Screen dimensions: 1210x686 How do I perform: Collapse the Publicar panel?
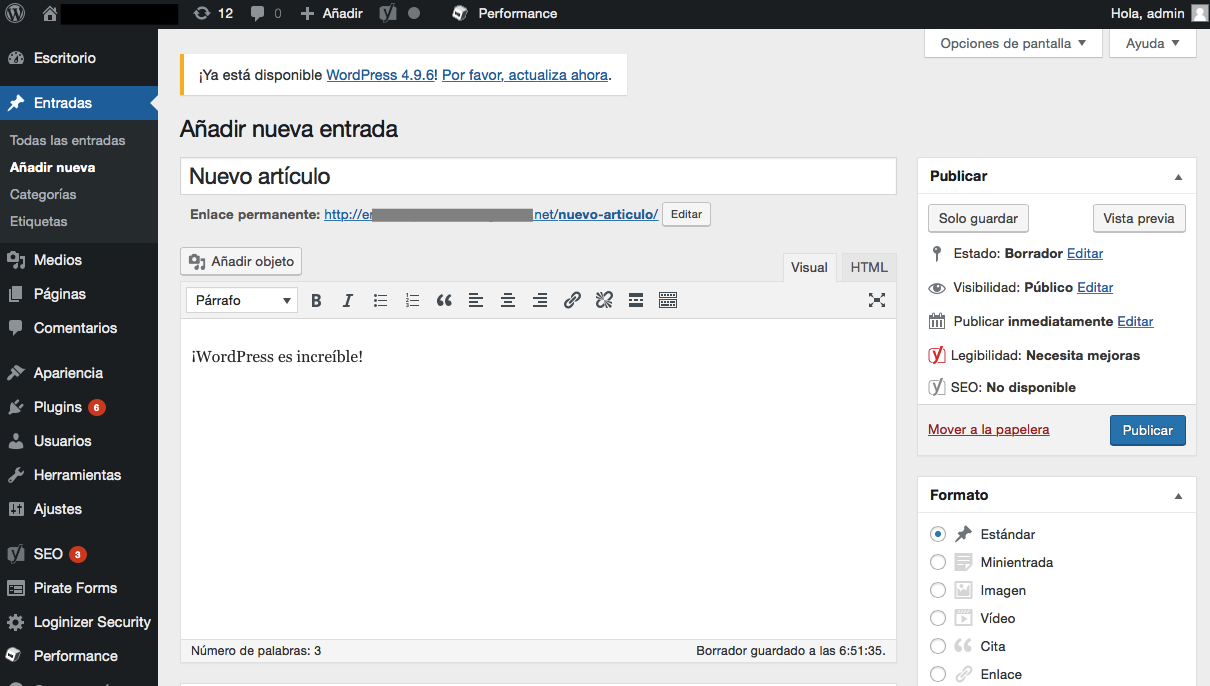coord(1180,175)
